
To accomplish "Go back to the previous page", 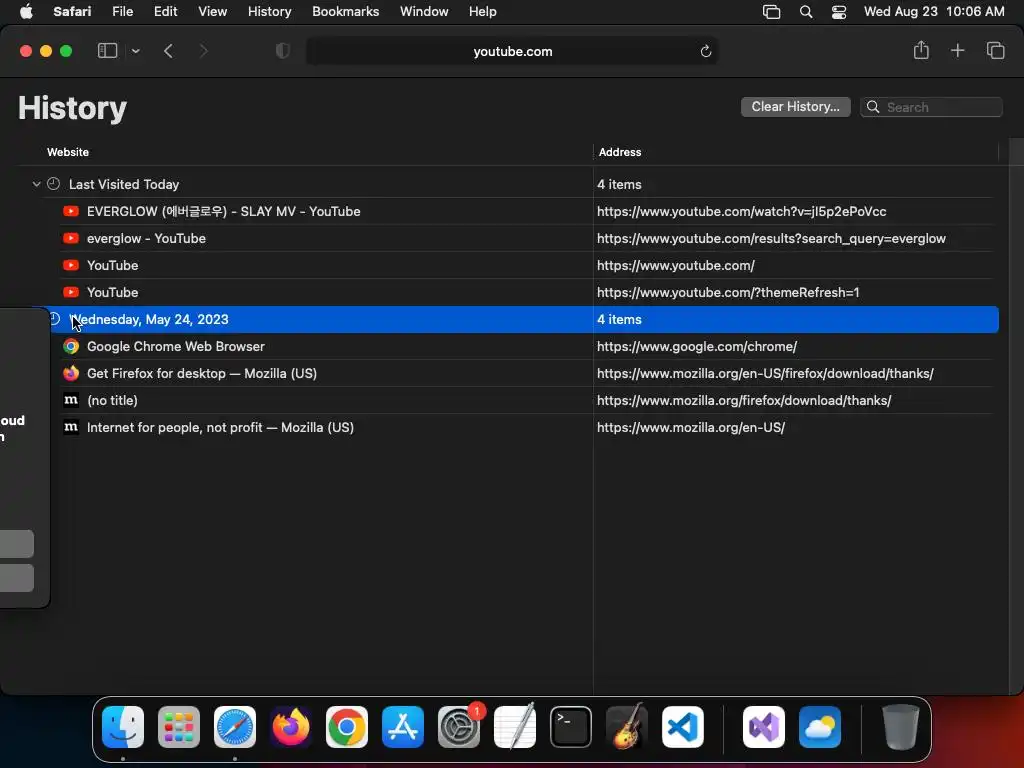I will [x=168, y=51].
